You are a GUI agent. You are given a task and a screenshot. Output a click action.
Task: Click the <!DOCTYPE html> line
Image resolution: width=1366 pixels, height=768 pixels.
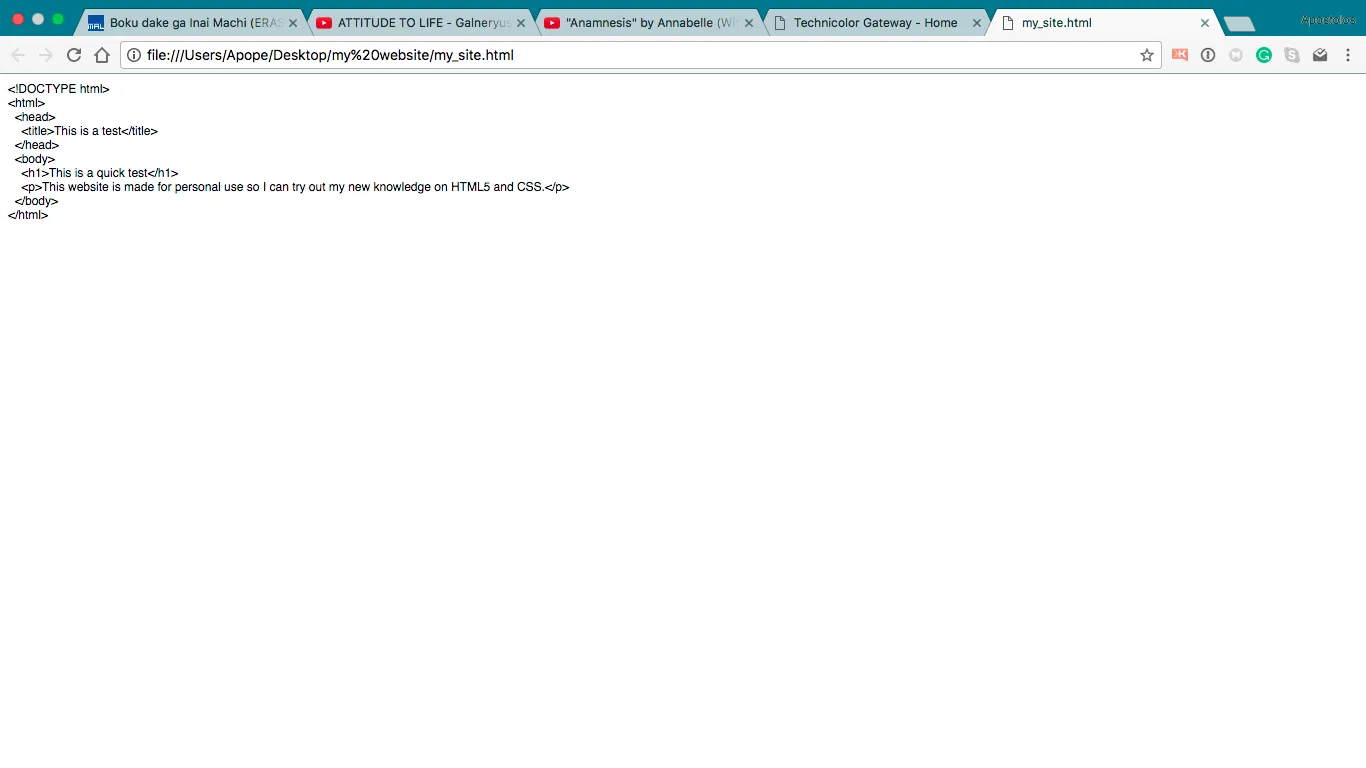click(59, 89)
